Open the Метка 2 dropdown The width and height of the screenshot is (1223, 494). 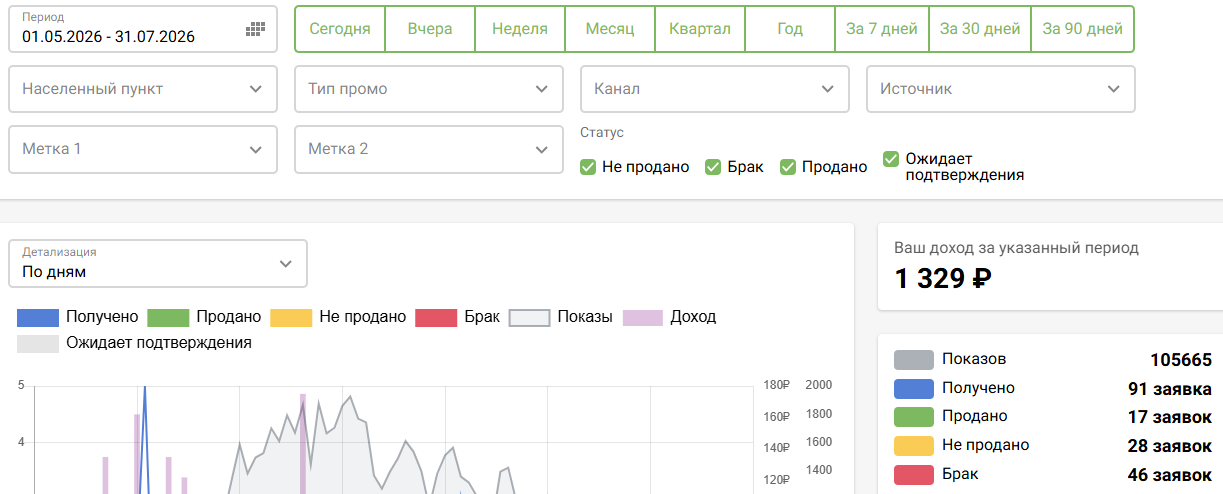click(429, 149)
